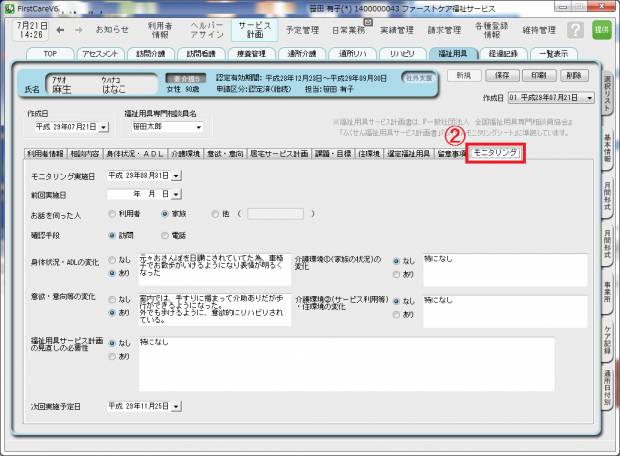Viewport: 620px width, 456px height.
Task: Open the 選択リスト side panel tab
Action: (x=608, y=93)
